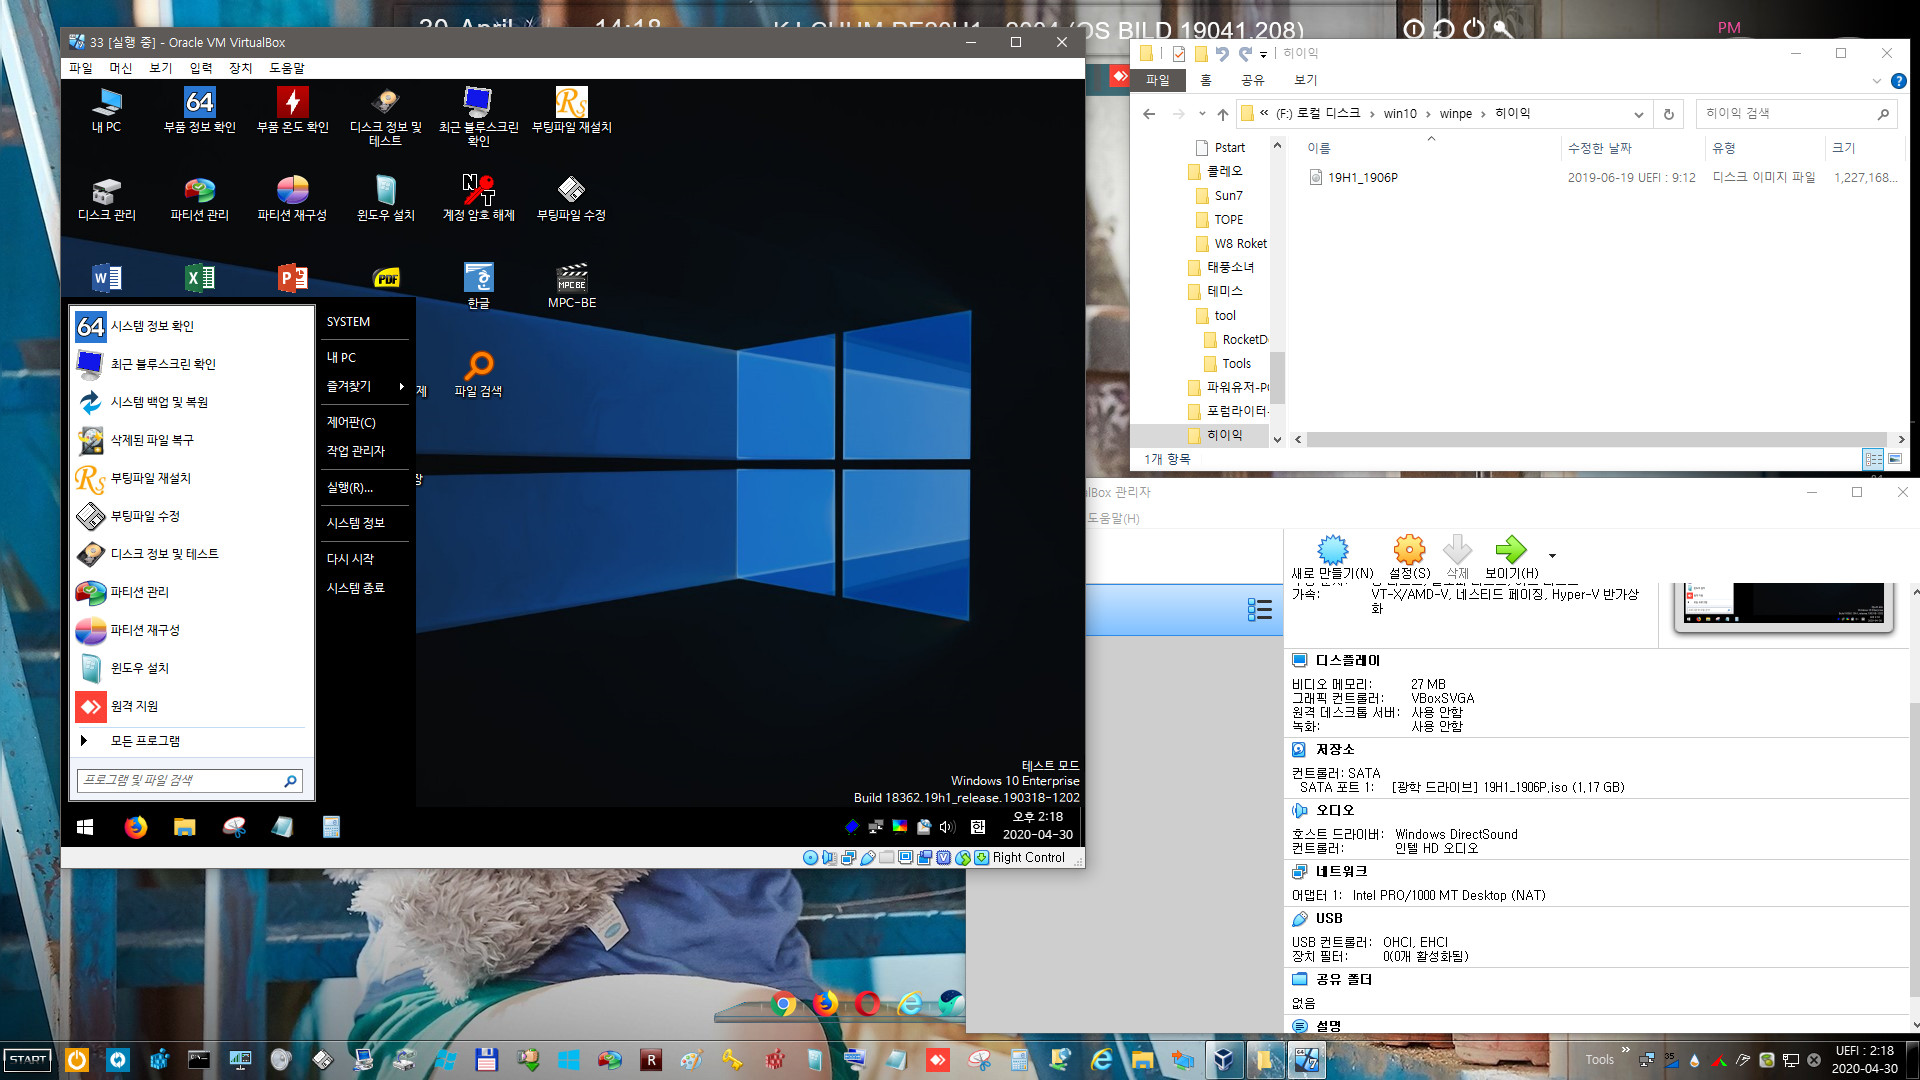Switch Explorer to large icons view toggle
This screenshot has width=1920, height=1080.
pyautogui.click(x=1895, y=459)
